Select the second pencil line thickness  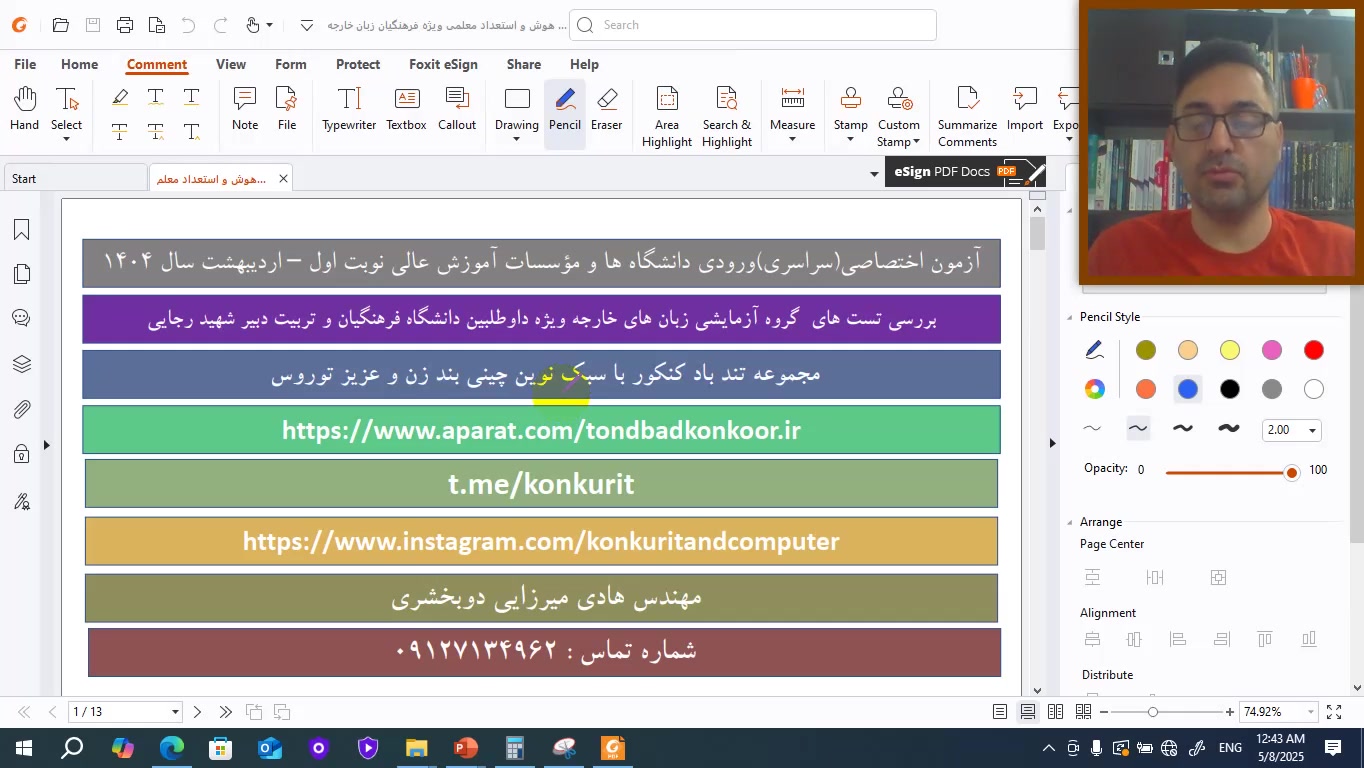(x=1138, y=429)
